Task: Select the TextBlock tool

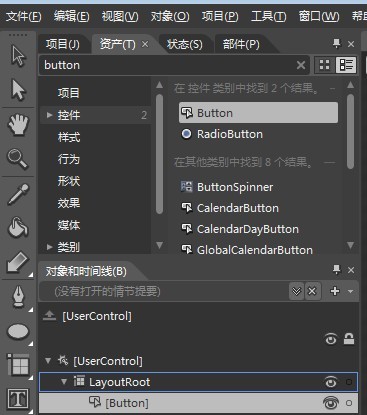Action: [18, 399]
